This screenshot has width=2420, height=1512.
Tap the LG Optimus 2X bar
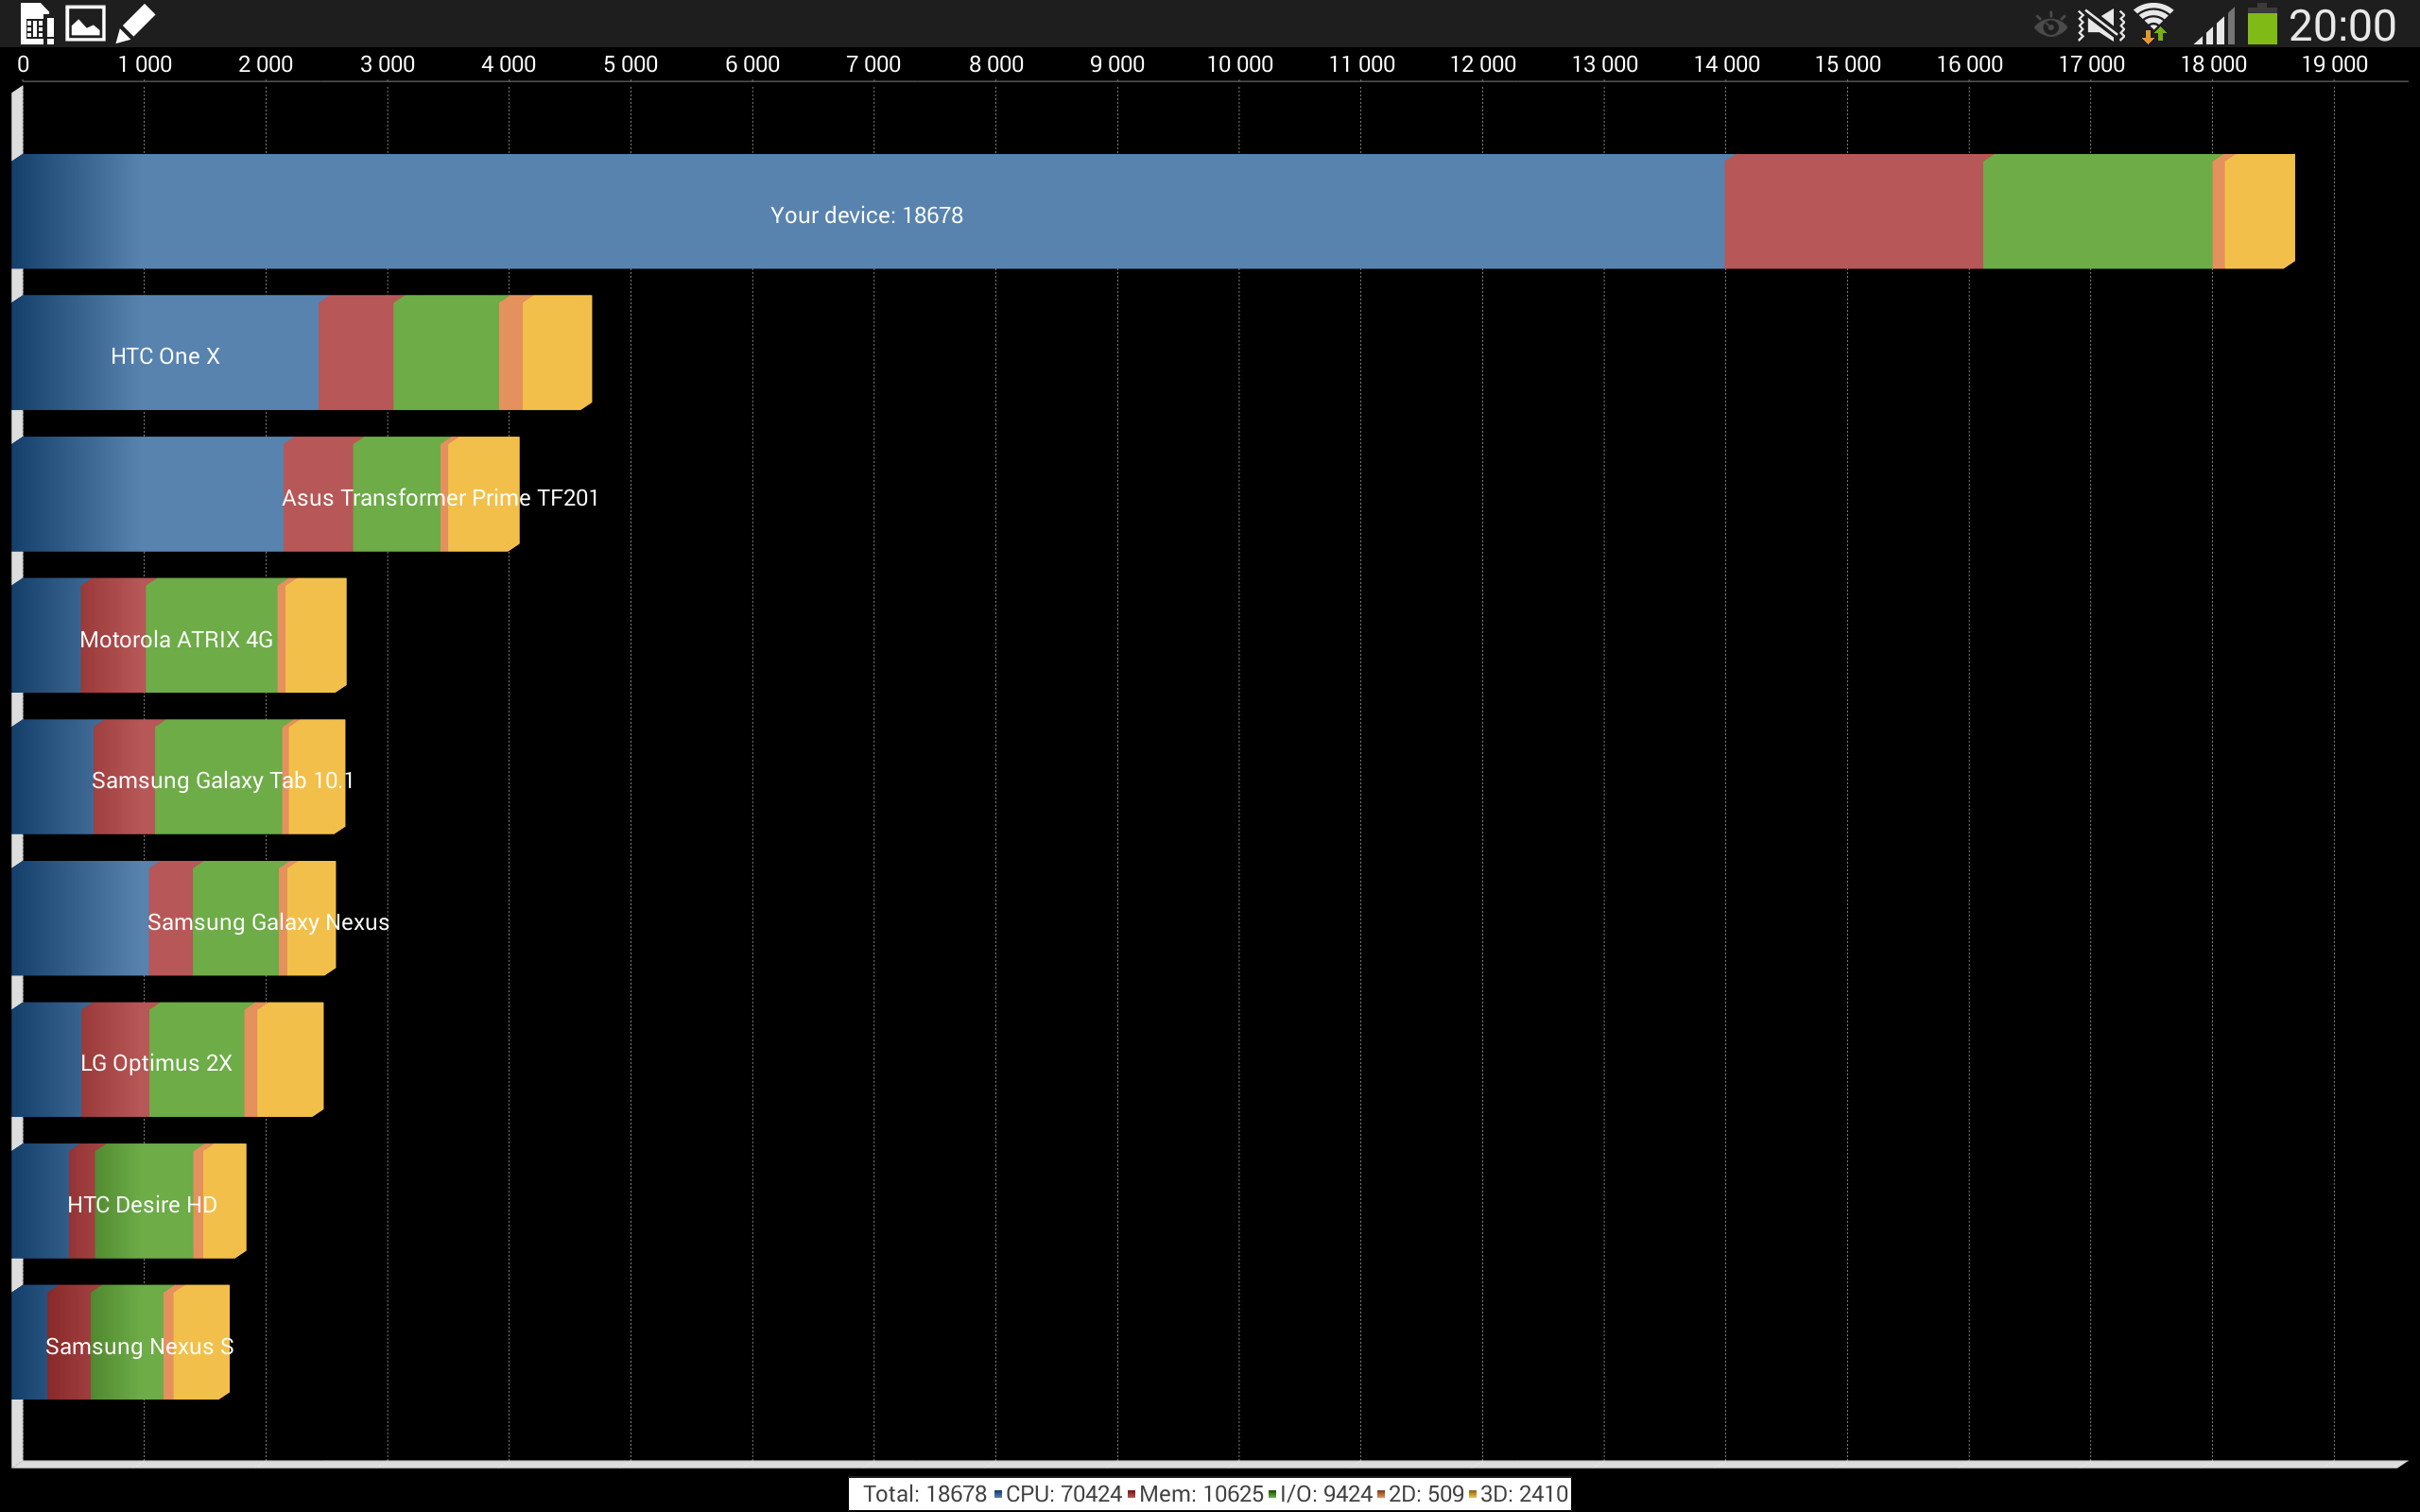point(156,1062)
